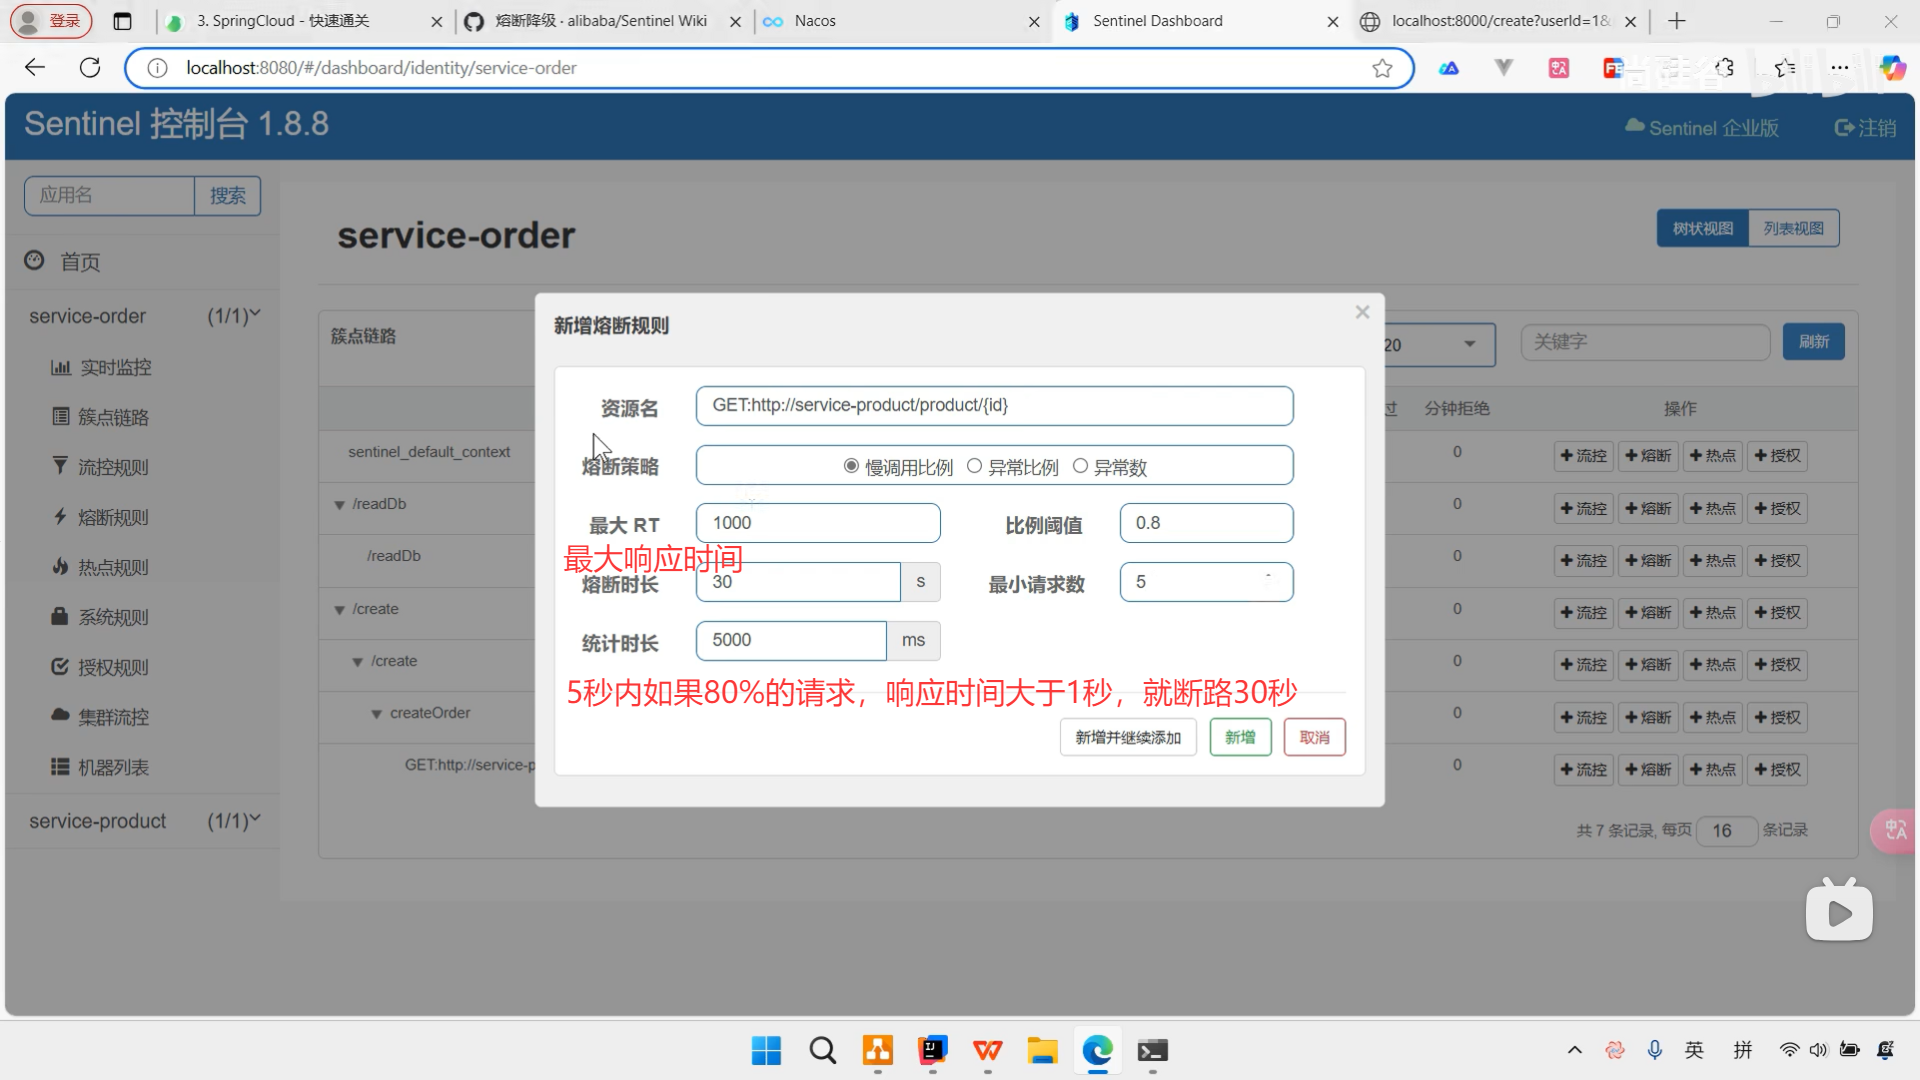Open 热点规则 flame icon item
1920x1080 pixels.
[x=61, y=567]
